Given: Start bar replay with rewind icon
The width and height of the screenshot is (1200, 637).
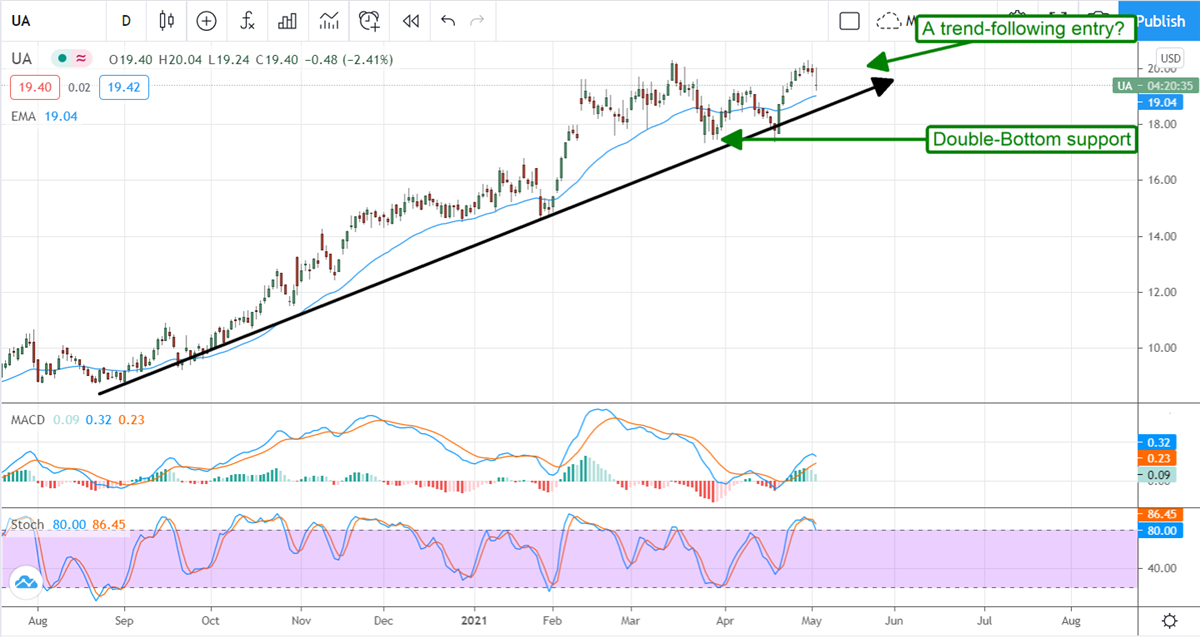Looking at the screenshot, I should click(x=410, y=21).
